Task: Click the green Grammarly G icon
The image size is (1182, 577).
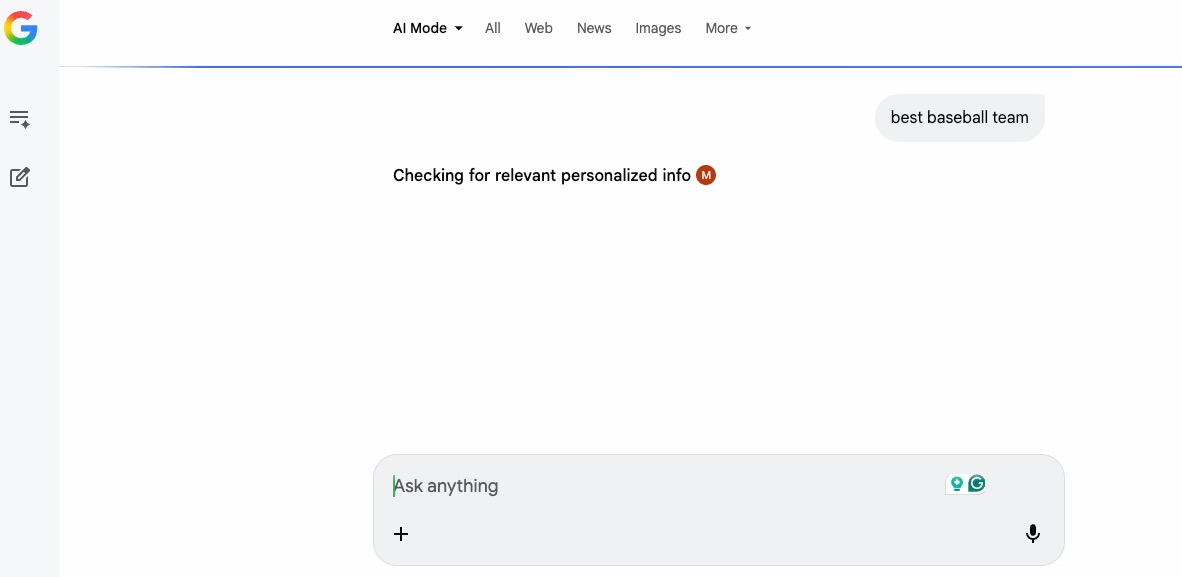Action: tap(977, 484)
